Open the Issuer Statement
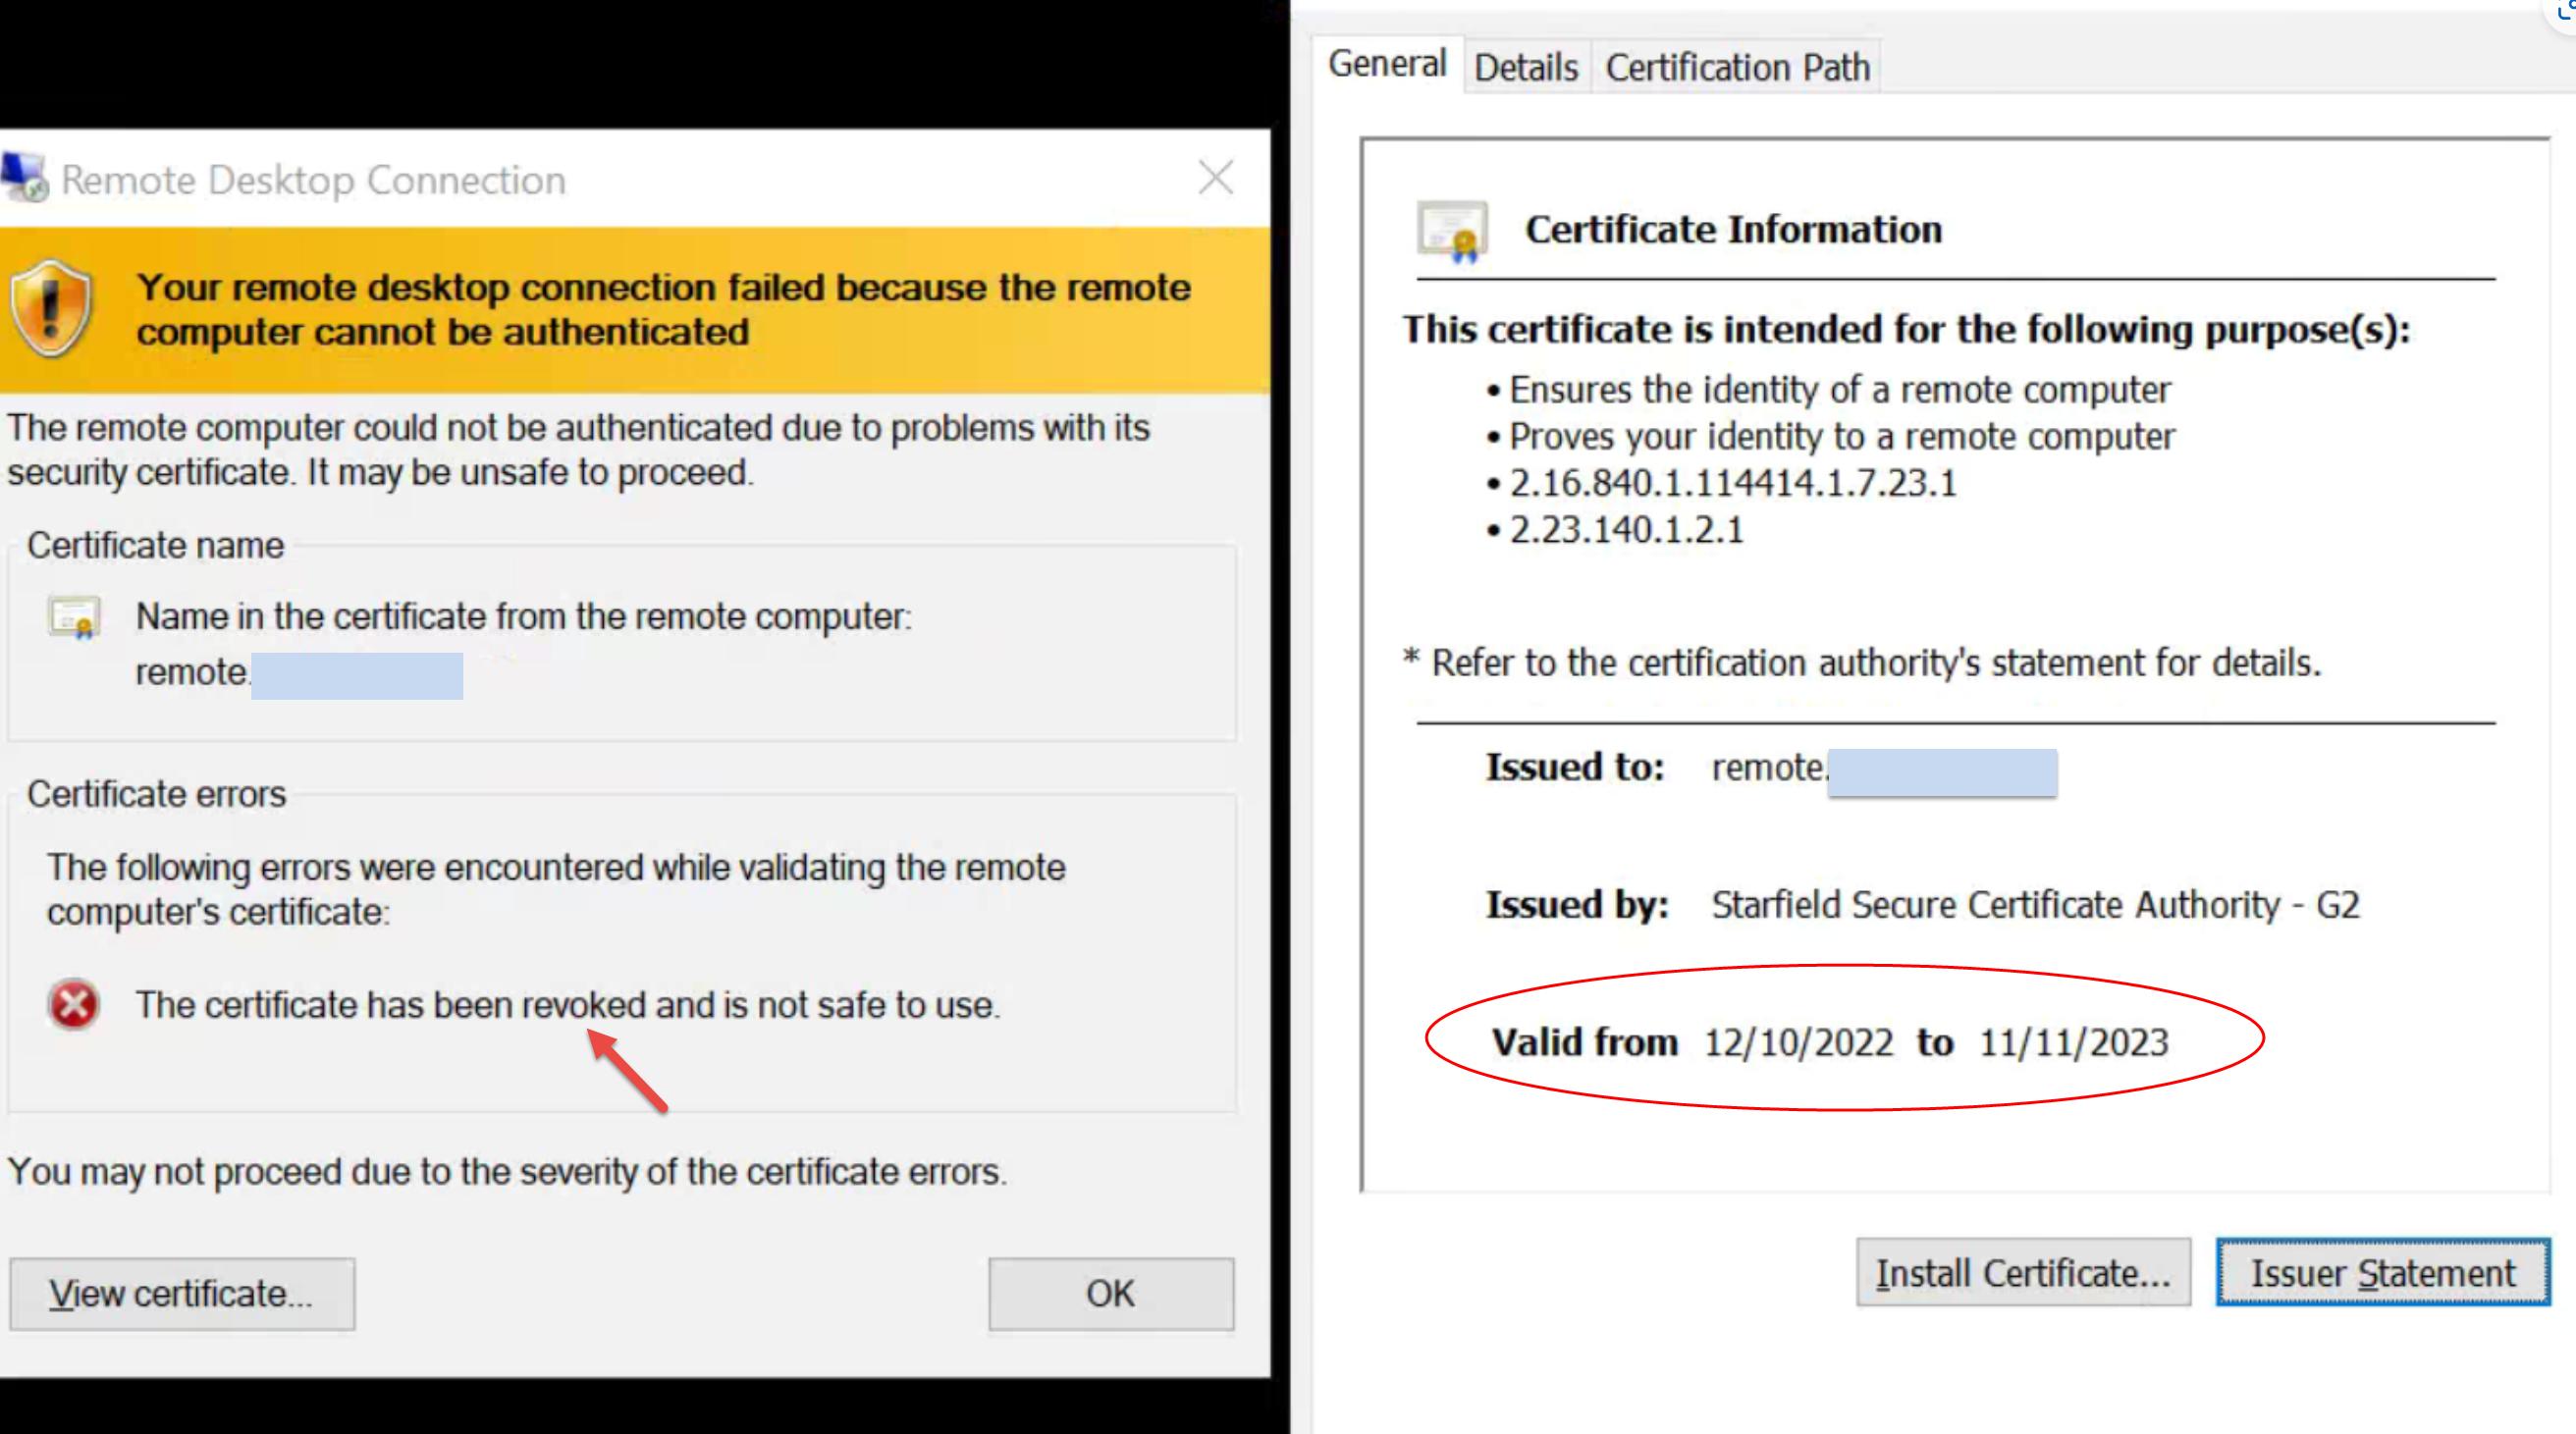 coord(2382,1273)
